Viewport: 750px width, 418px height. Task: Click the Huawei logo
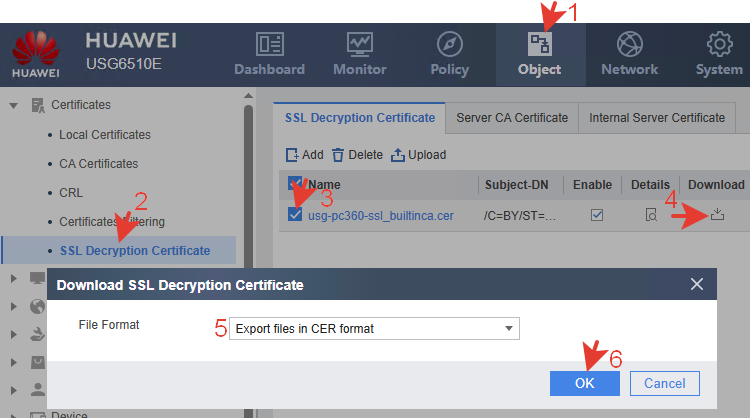[x=36, y=54]
